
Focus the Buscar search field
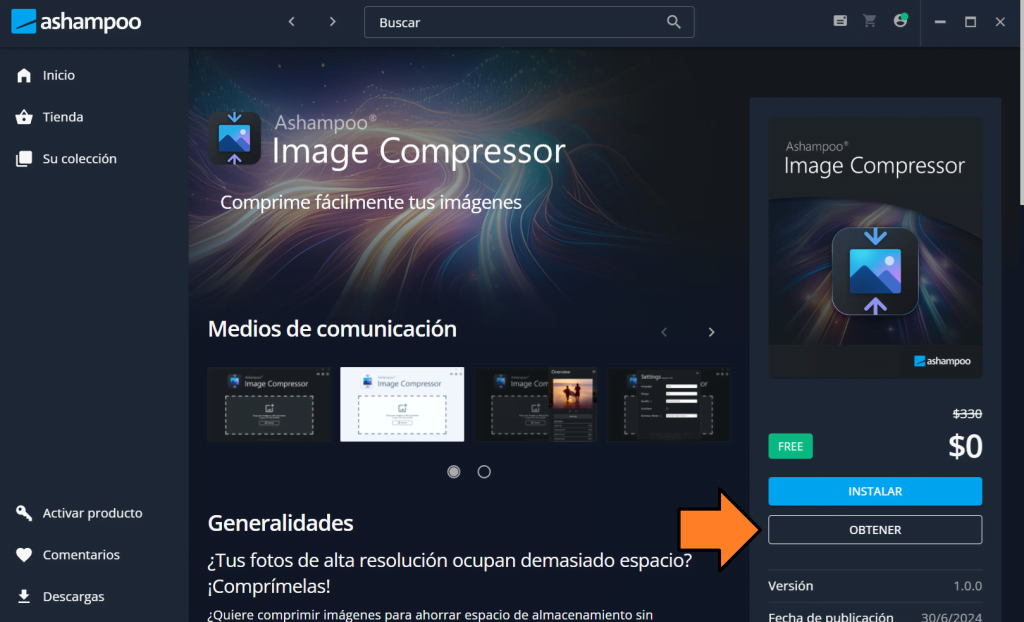pyautogui.click(x=529, y=22)
